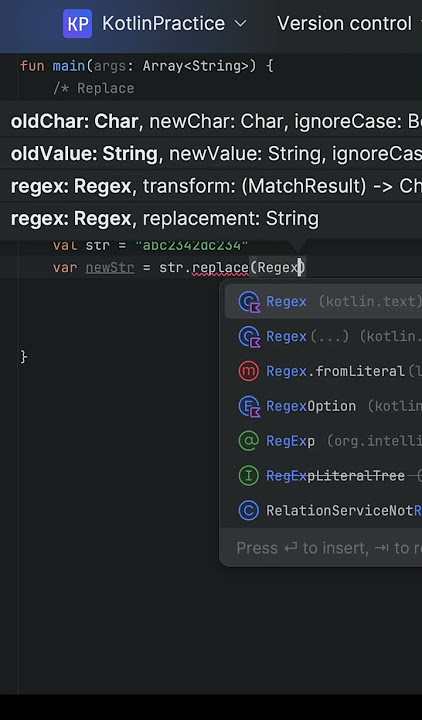Click the green annotation icon for RegExp
This screenshot has width=422, height=720.
pyautogui.click(x=248, y=441)
